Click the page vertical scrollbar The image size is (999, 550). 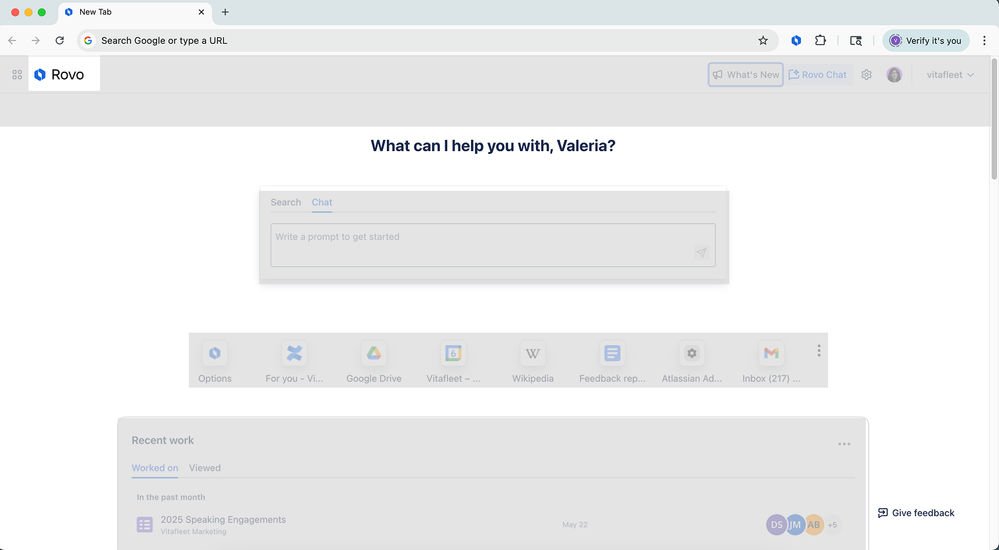click(994, 119)
